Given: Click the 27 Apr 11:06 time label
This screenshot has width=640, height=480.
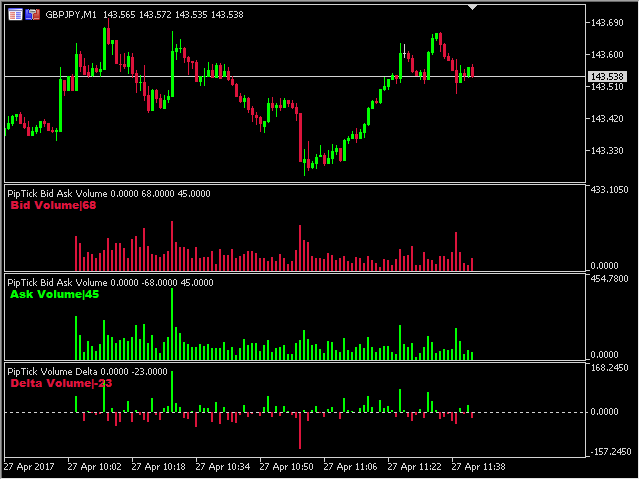Looking at the screenshot, I should [350, 467].
